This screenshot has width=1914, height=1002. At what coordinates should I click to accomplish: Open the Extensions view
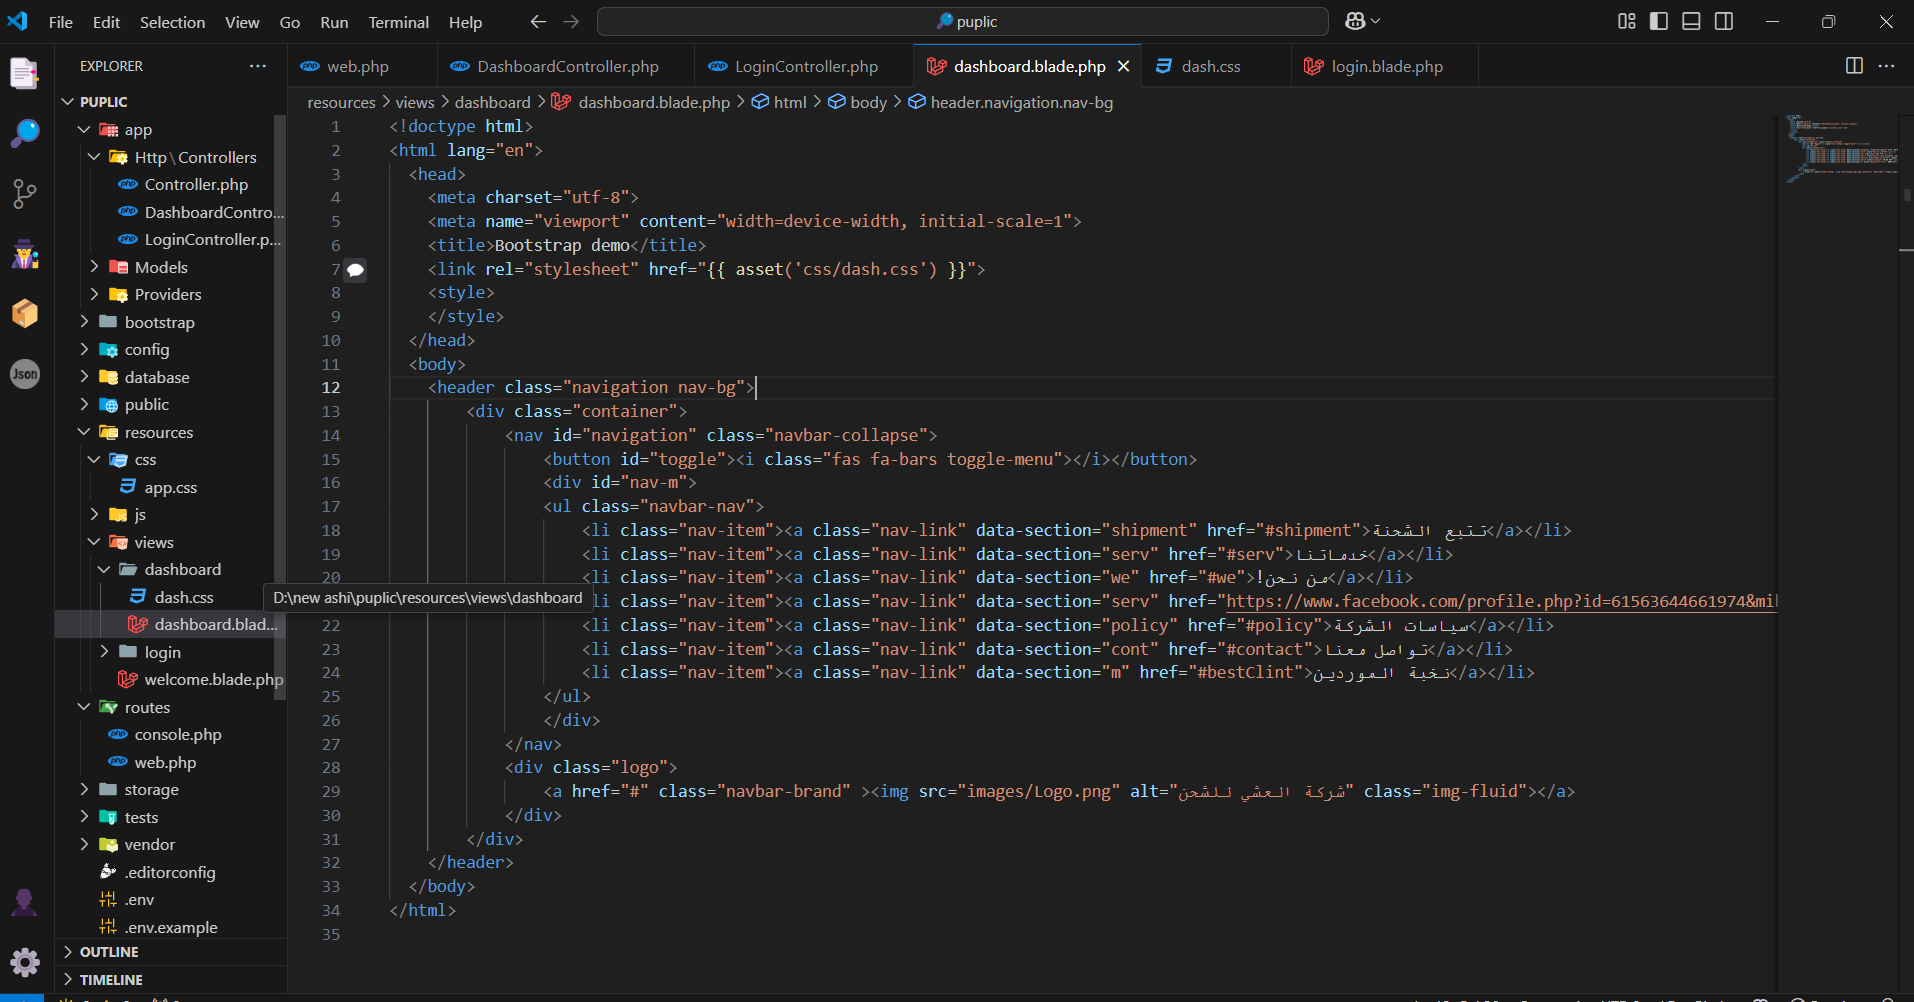click(24, 314)
